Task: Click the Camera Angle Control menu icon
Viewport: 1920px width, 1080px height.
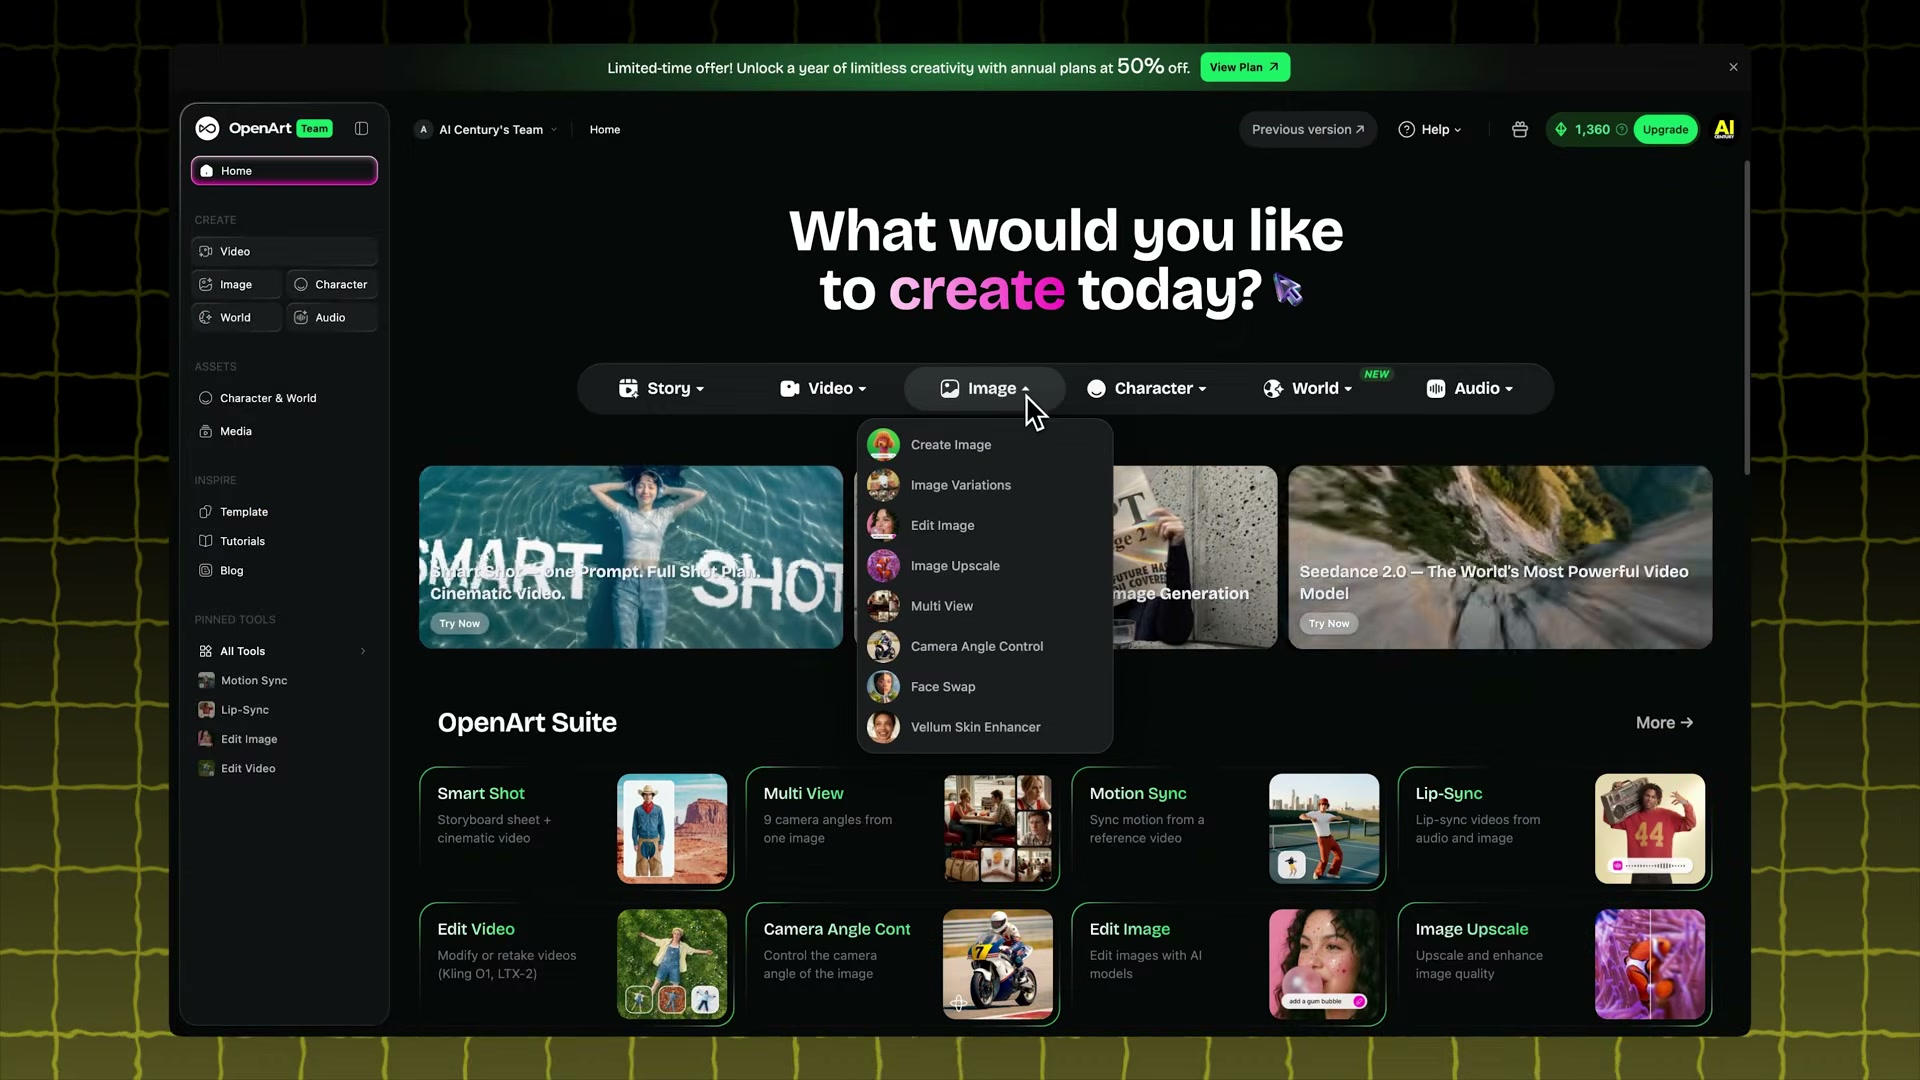Action: pyautogui.click(x=883, y=646)
